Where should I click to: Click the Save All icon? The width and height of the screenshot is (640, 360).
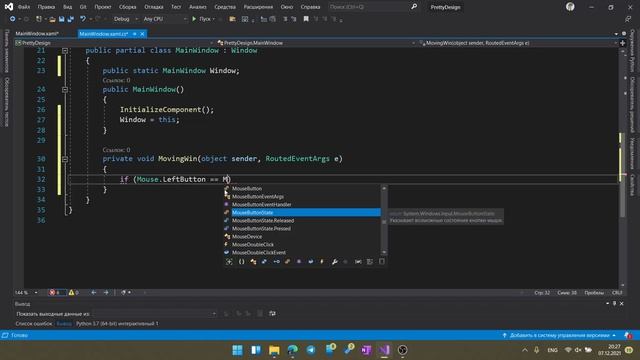coord(70,19)
